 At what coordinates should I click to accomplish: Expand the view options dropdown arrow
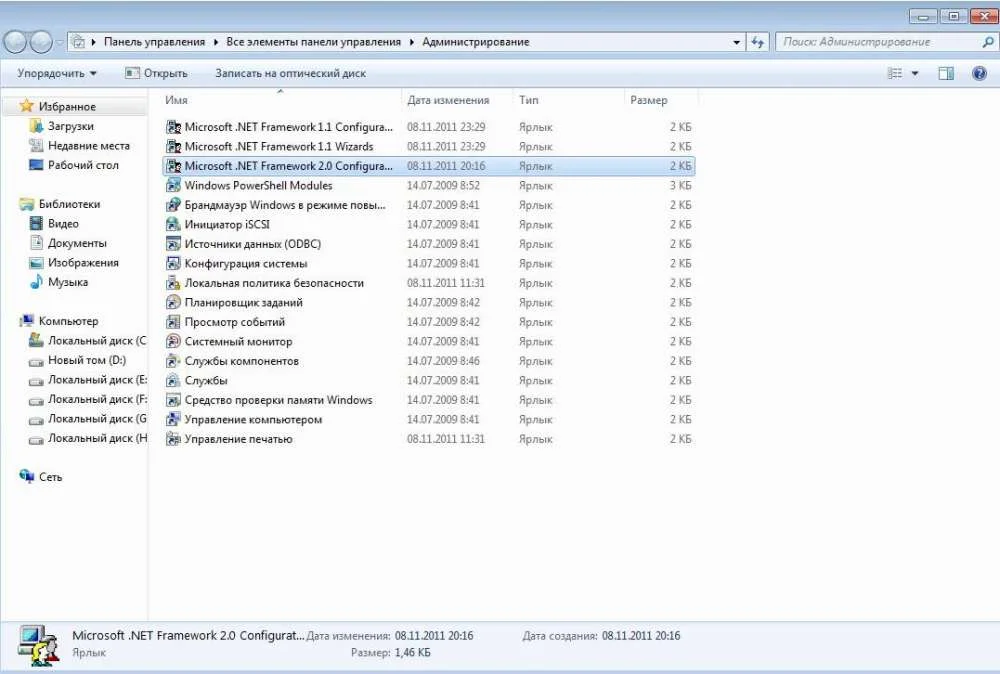[x=915, y=73]
